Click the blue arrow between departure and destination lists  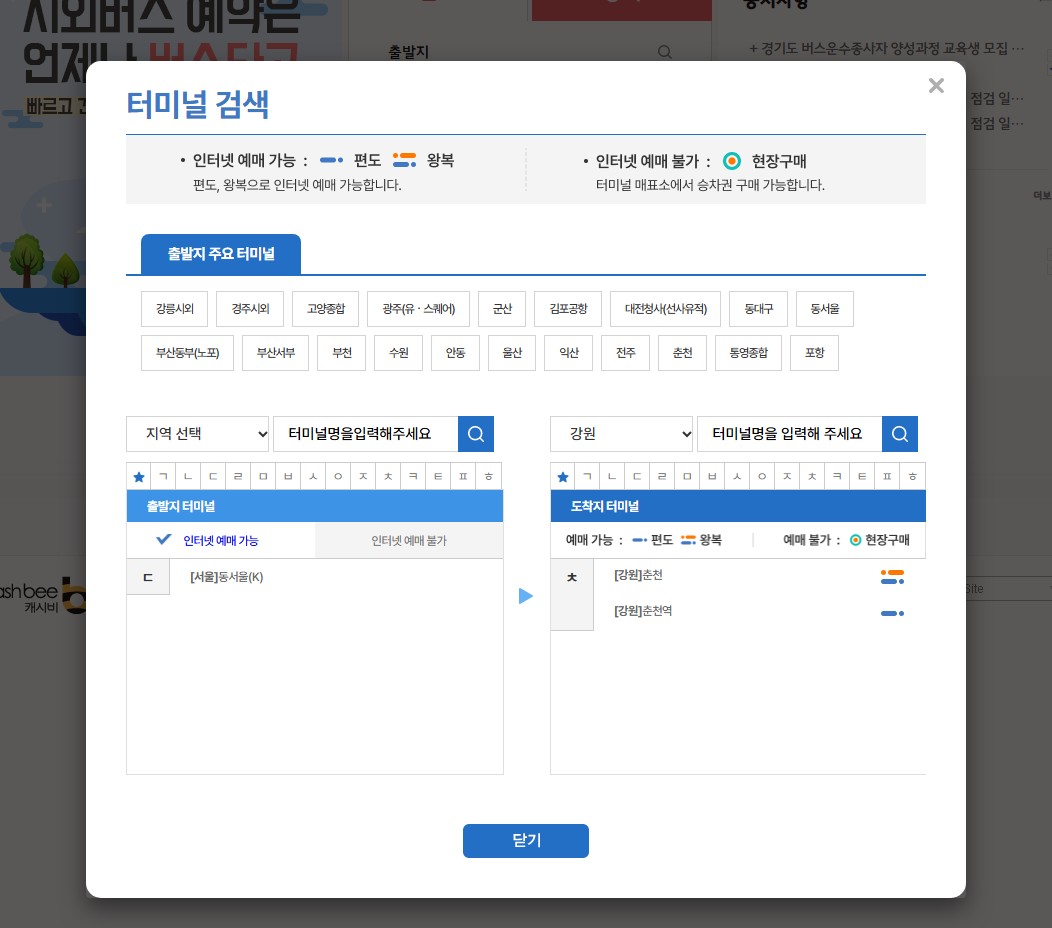[x=527, y=595]
